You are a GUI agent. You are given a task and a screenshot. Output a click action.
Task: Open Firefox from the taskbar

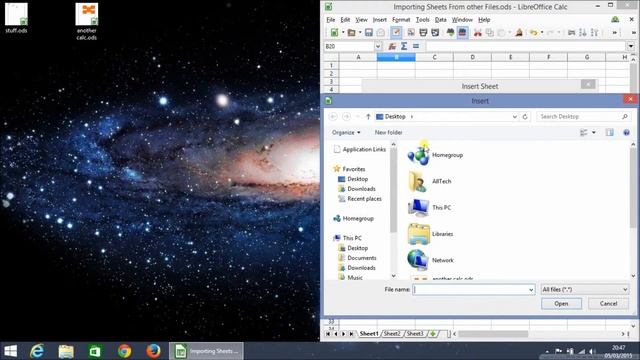[153, 351]
